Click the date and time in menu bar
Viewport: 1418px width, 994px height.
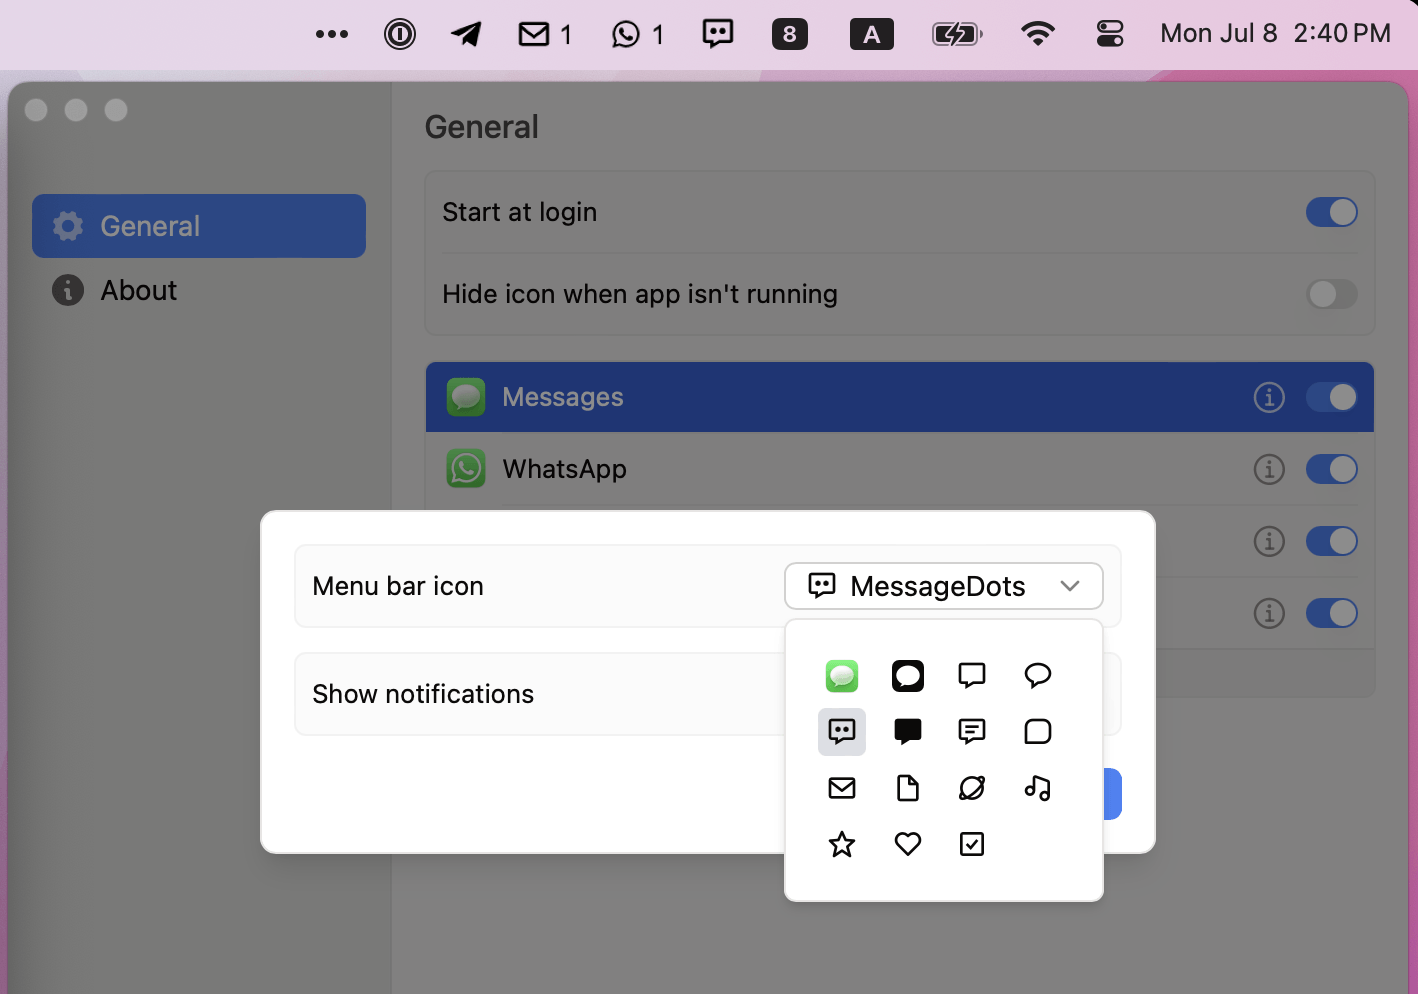pos(1275,34)
